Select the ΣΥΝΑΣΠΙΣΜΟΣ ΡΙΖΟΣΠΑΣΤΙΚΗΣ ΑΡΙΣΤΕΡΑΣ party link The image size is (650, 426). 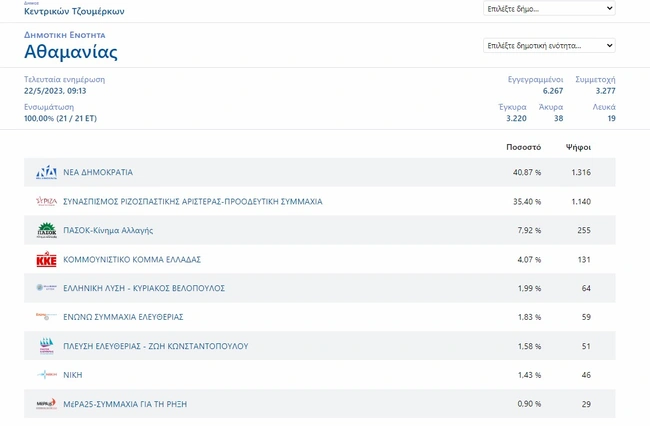point(192,201)
